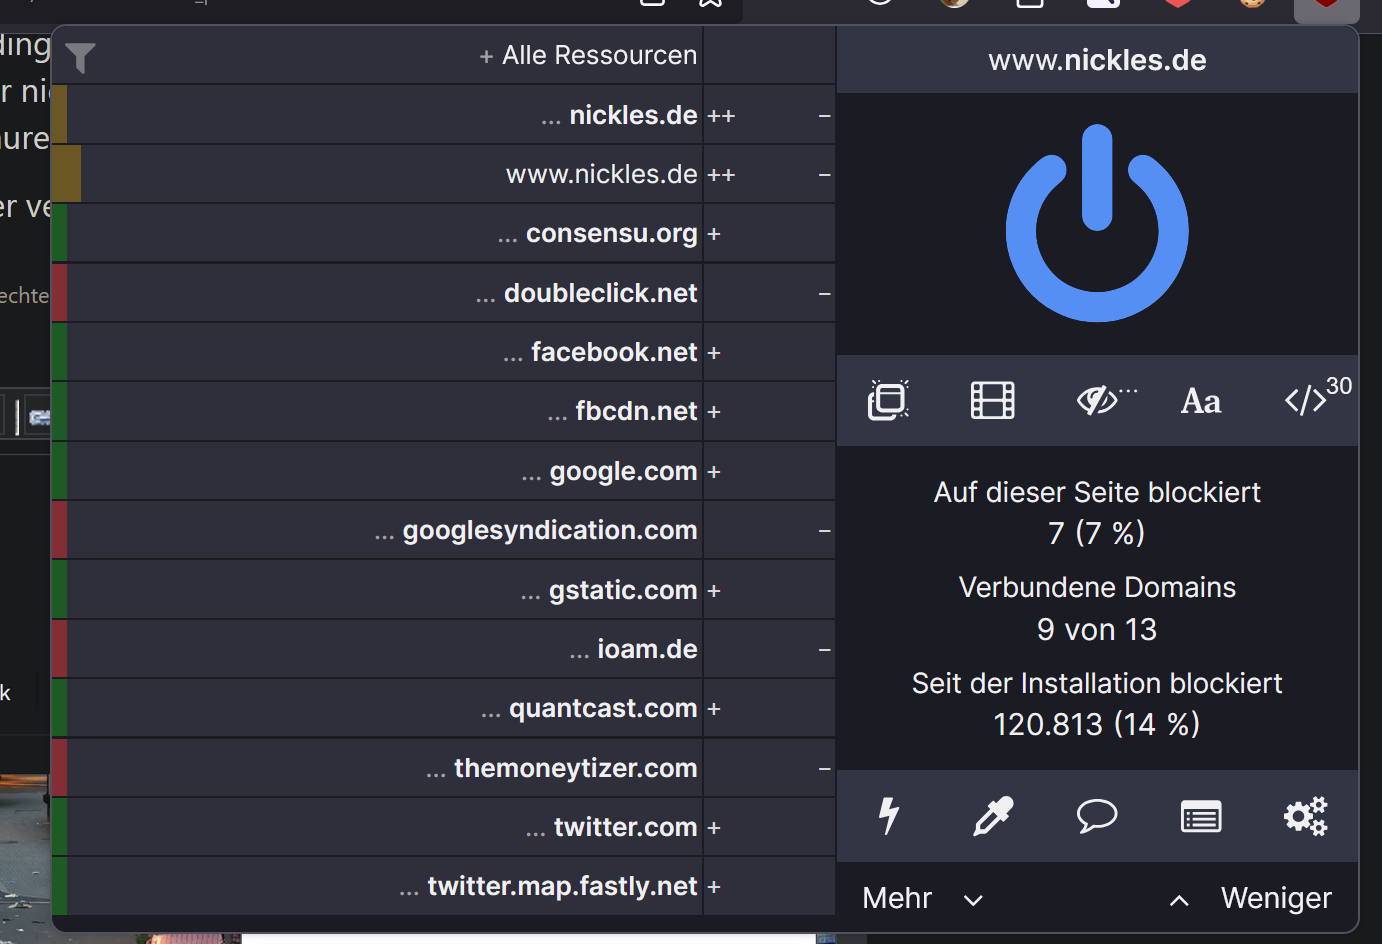
Task: Enter element zapper mode lightning icon
Action: tap(889, 816)
